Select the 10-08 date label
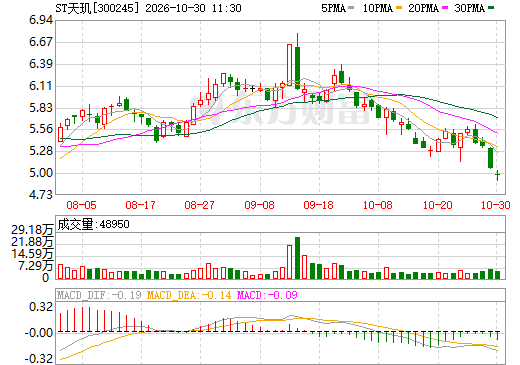 pyautogui.click(x=378, y=205)
